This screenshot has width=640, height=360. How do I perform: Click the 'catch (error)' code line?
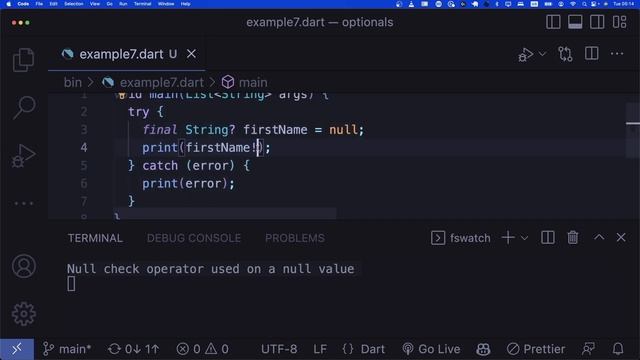[x=189, y=165]
